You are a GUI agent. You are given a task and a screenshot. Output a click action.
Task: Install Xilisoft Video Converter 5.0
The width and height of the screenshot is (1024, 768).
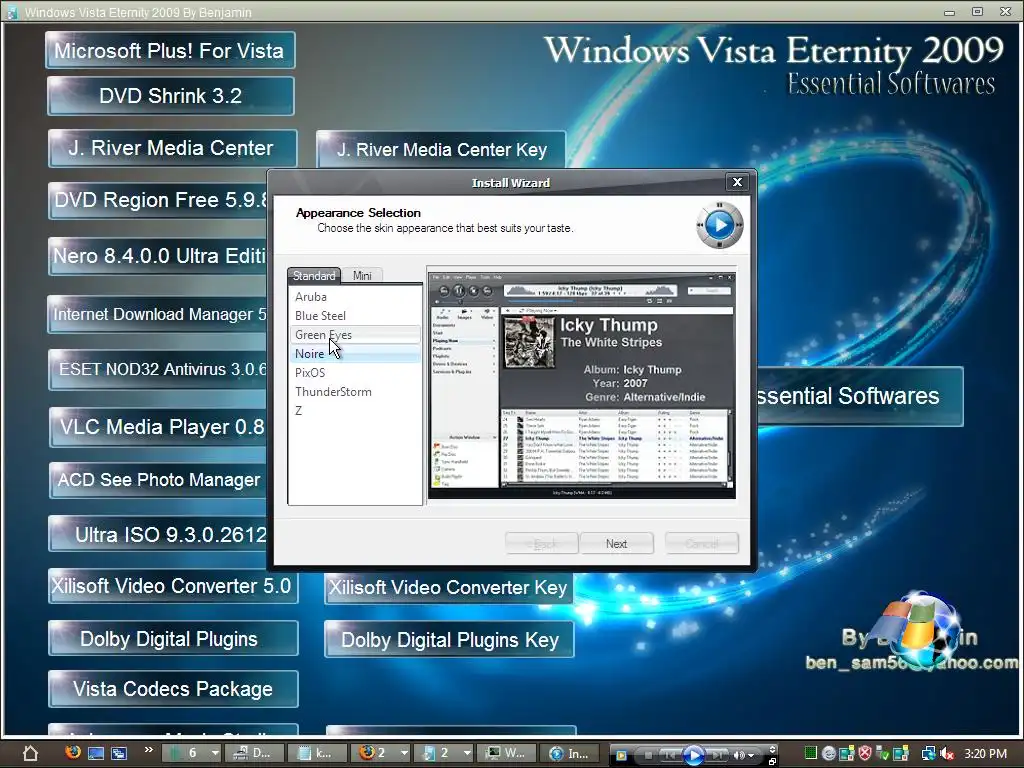tap(172, 586)
